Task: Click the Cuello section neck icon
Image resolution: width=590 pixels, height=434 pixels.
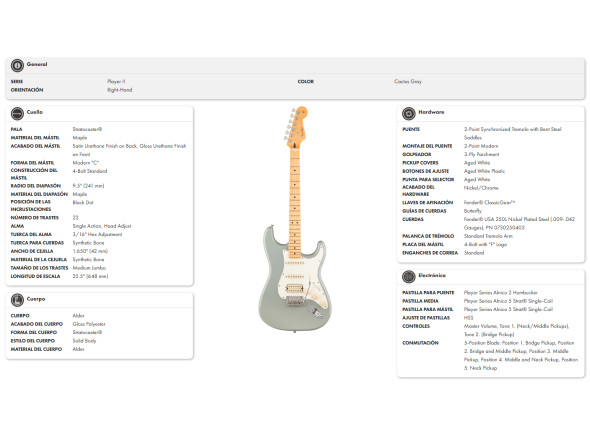Action: click(x=17, y=113)
